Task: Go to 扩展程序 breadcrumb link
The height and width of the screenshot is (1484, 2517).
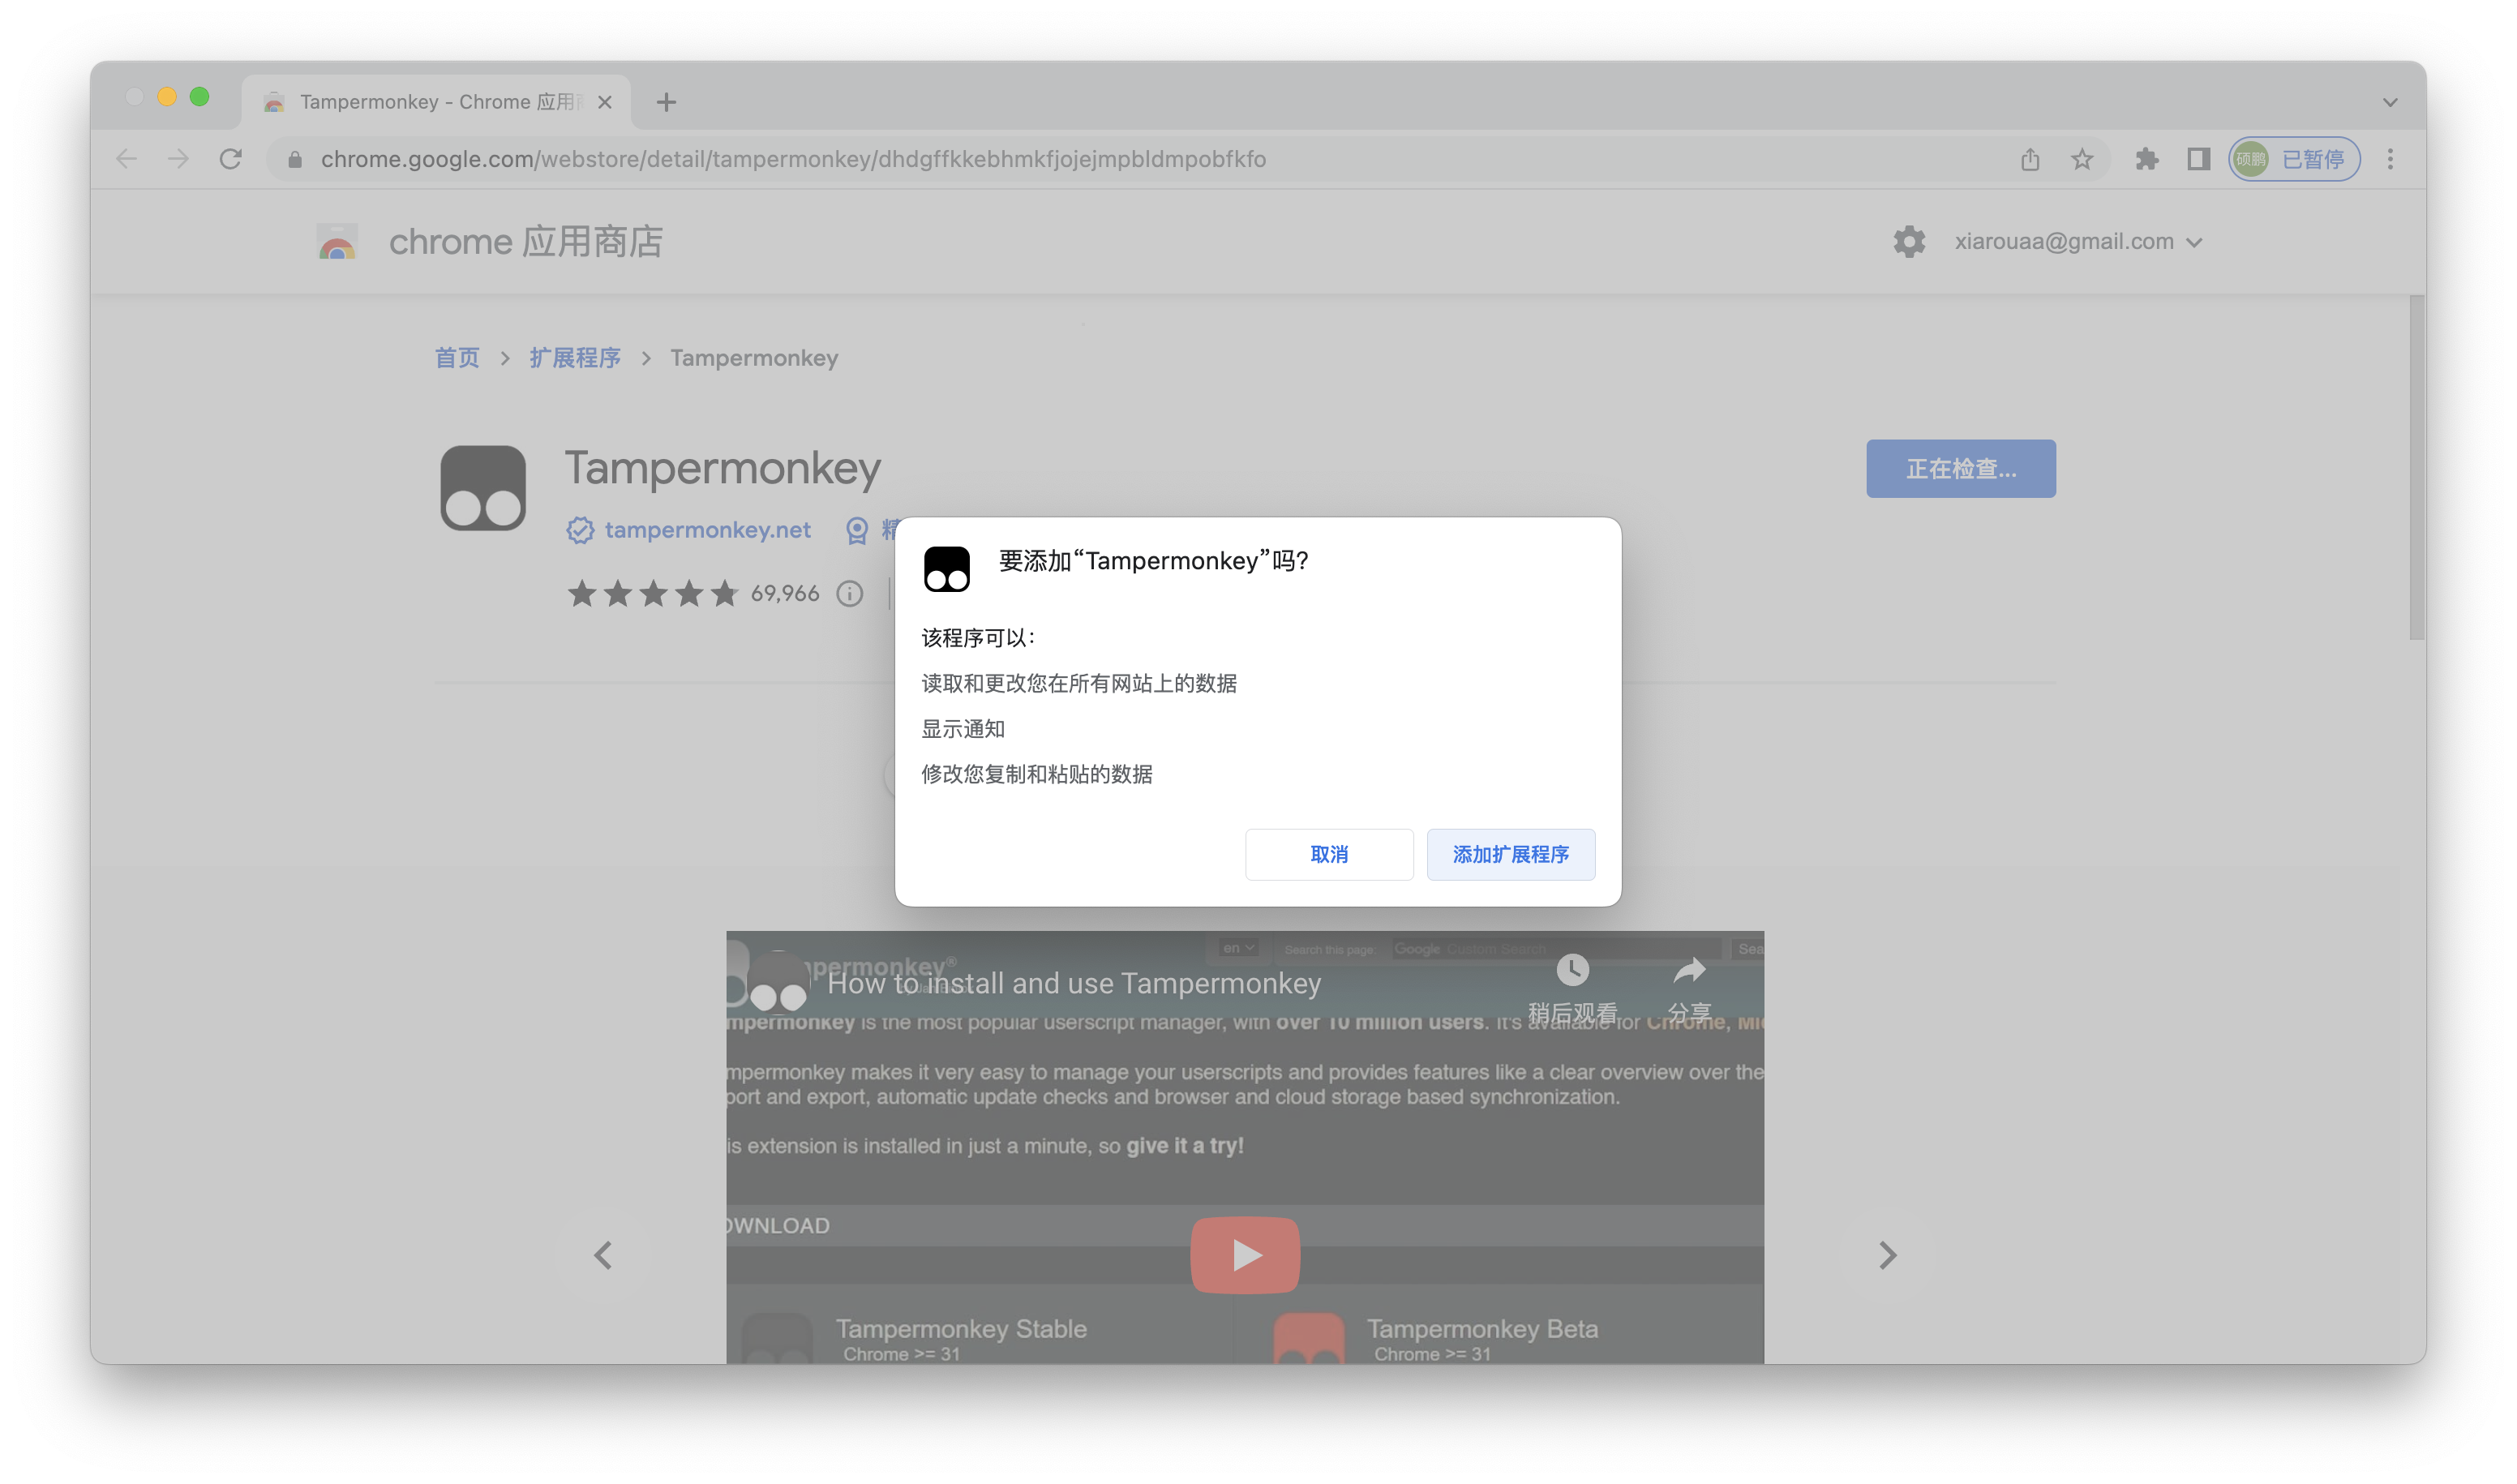Action: click(575, 358)
